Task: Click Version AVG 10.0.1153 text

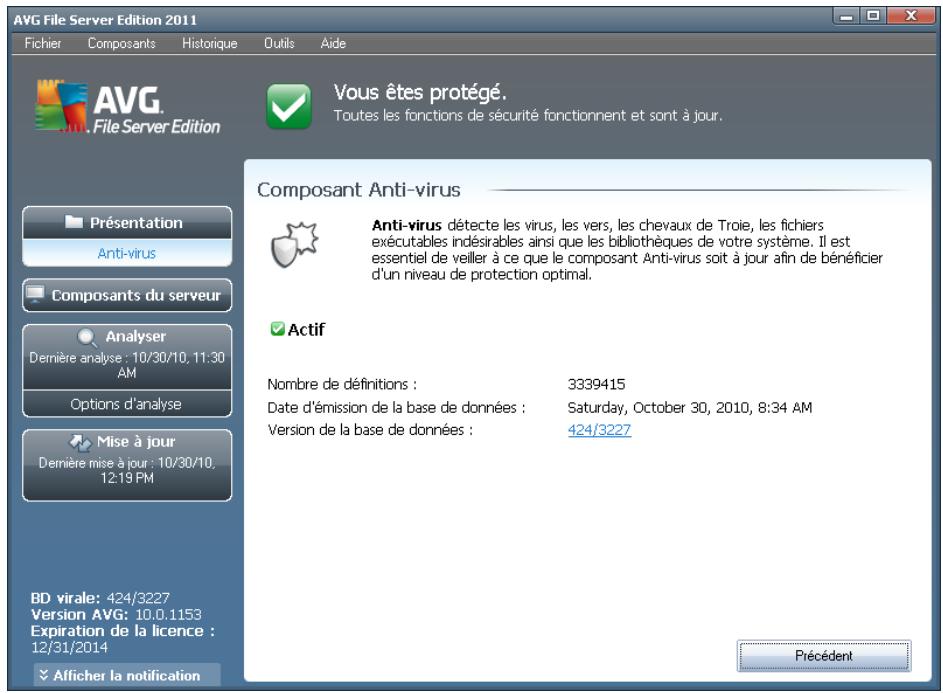Action: click(116, 615)
